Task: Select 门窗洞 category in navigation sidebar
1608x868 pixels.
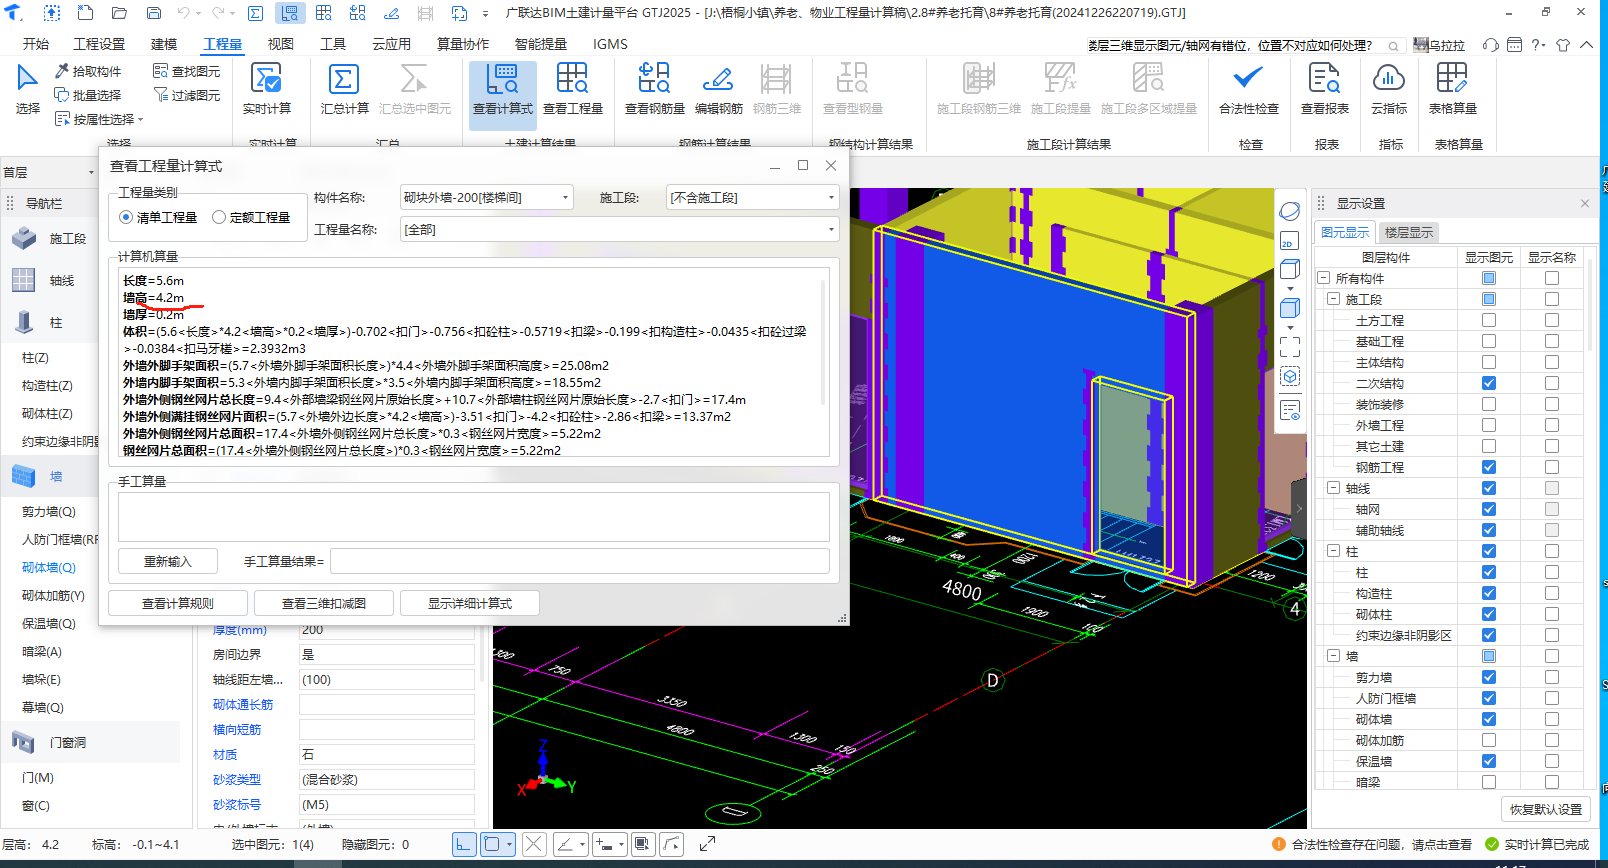Action: [50, 742]
